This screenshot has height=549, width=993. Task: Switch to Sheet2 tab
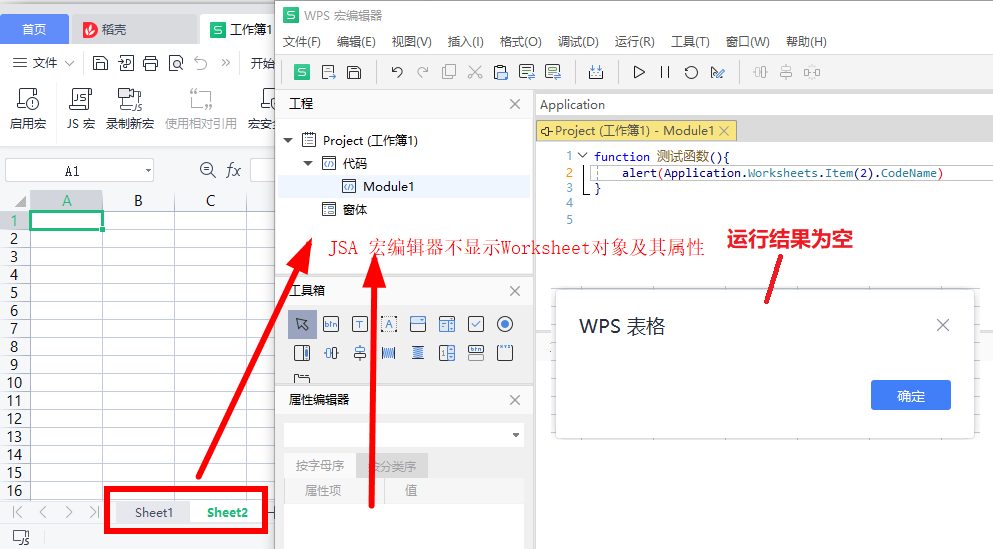click(x=227, y=512)
